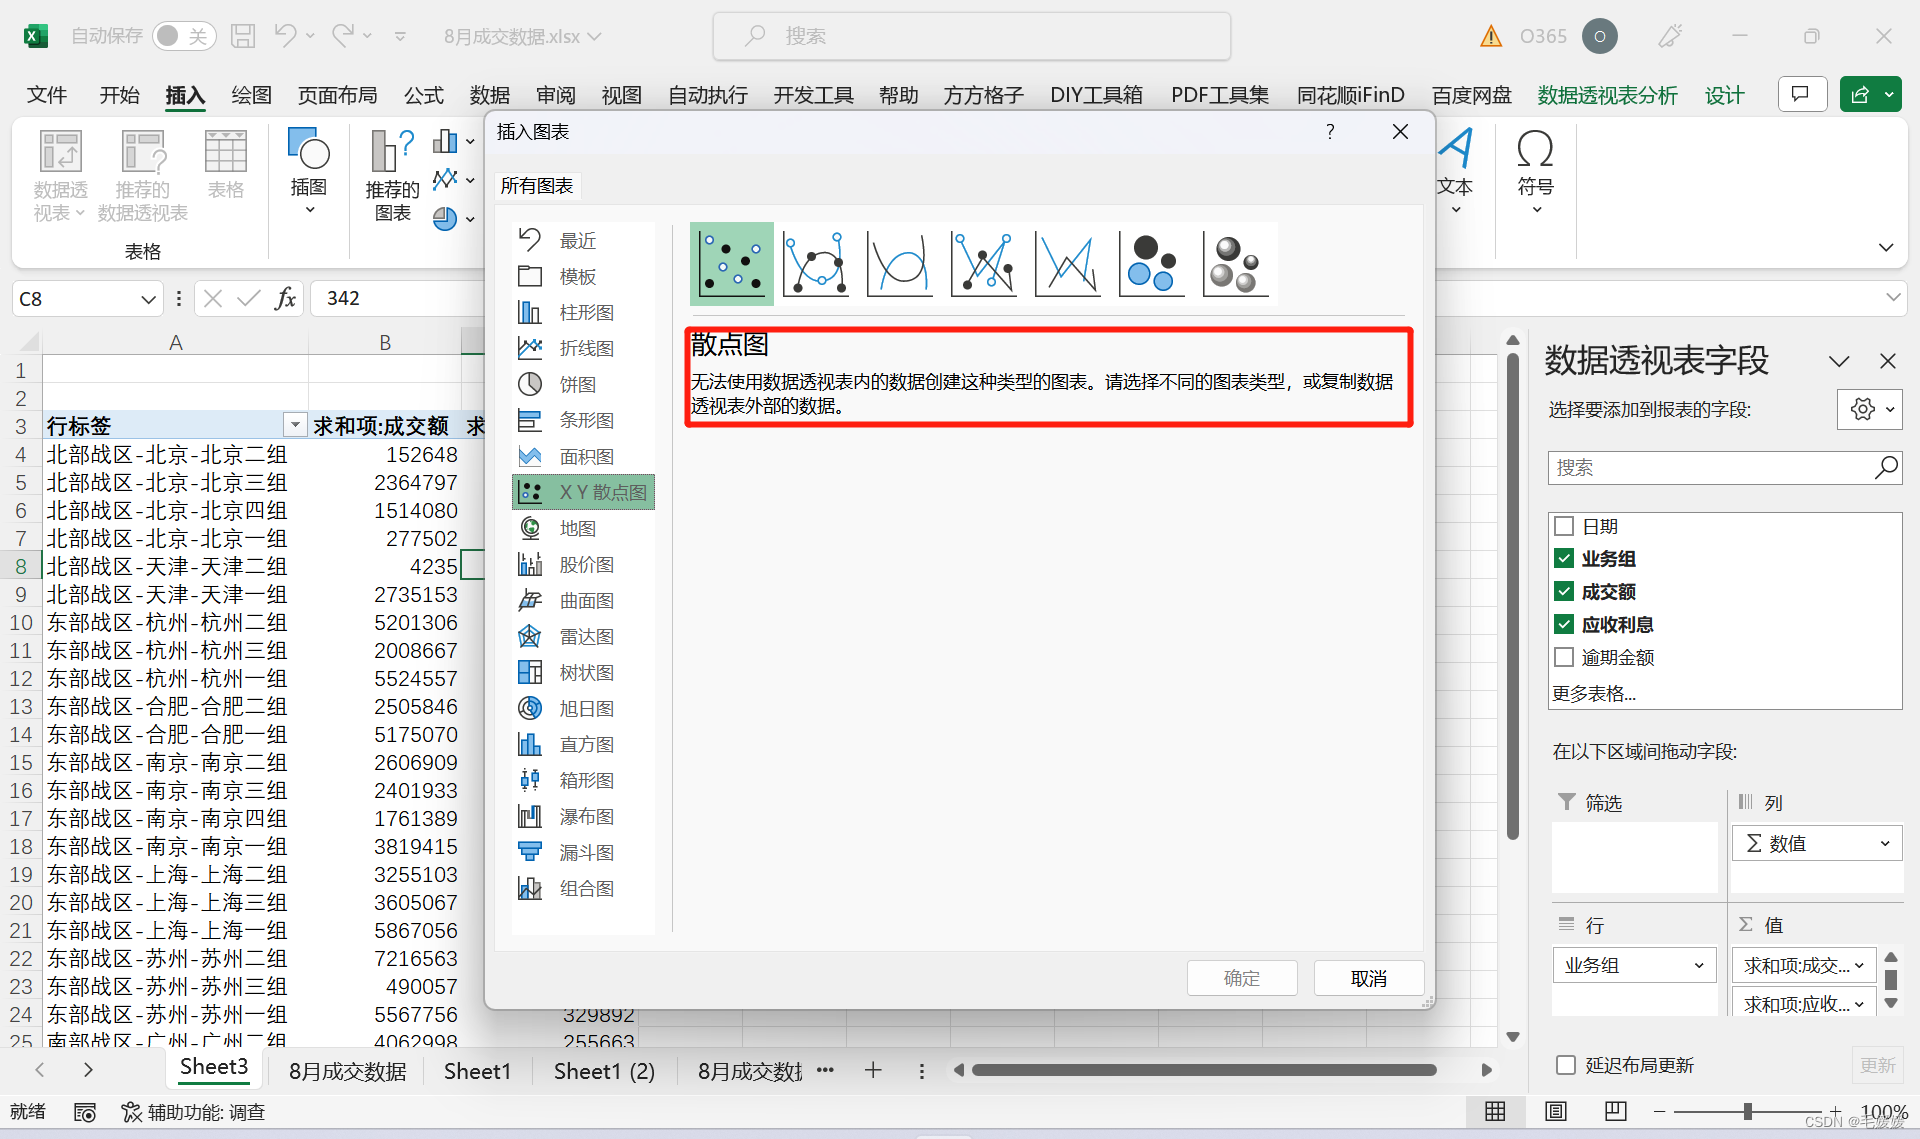
Task: Switch to 8月成交数据 sheet tab
Action: pos(347,1071)
